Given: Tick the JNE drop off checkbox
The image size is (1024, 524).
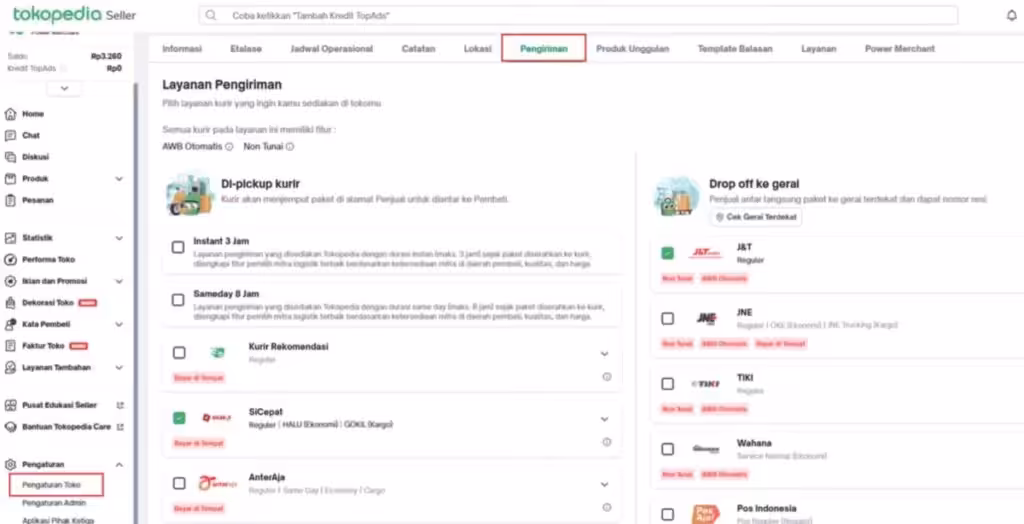Looking at the screenshot, I should (667, 318).
